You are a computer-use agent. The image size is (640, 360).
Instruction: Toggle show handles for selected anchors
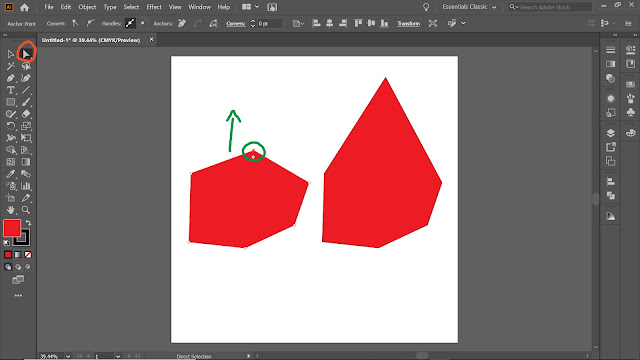[x=130, y=23]
